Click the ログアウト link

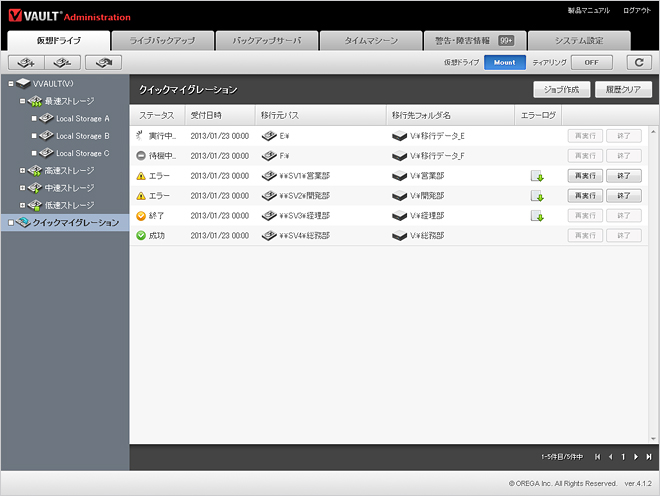point(637,11)
